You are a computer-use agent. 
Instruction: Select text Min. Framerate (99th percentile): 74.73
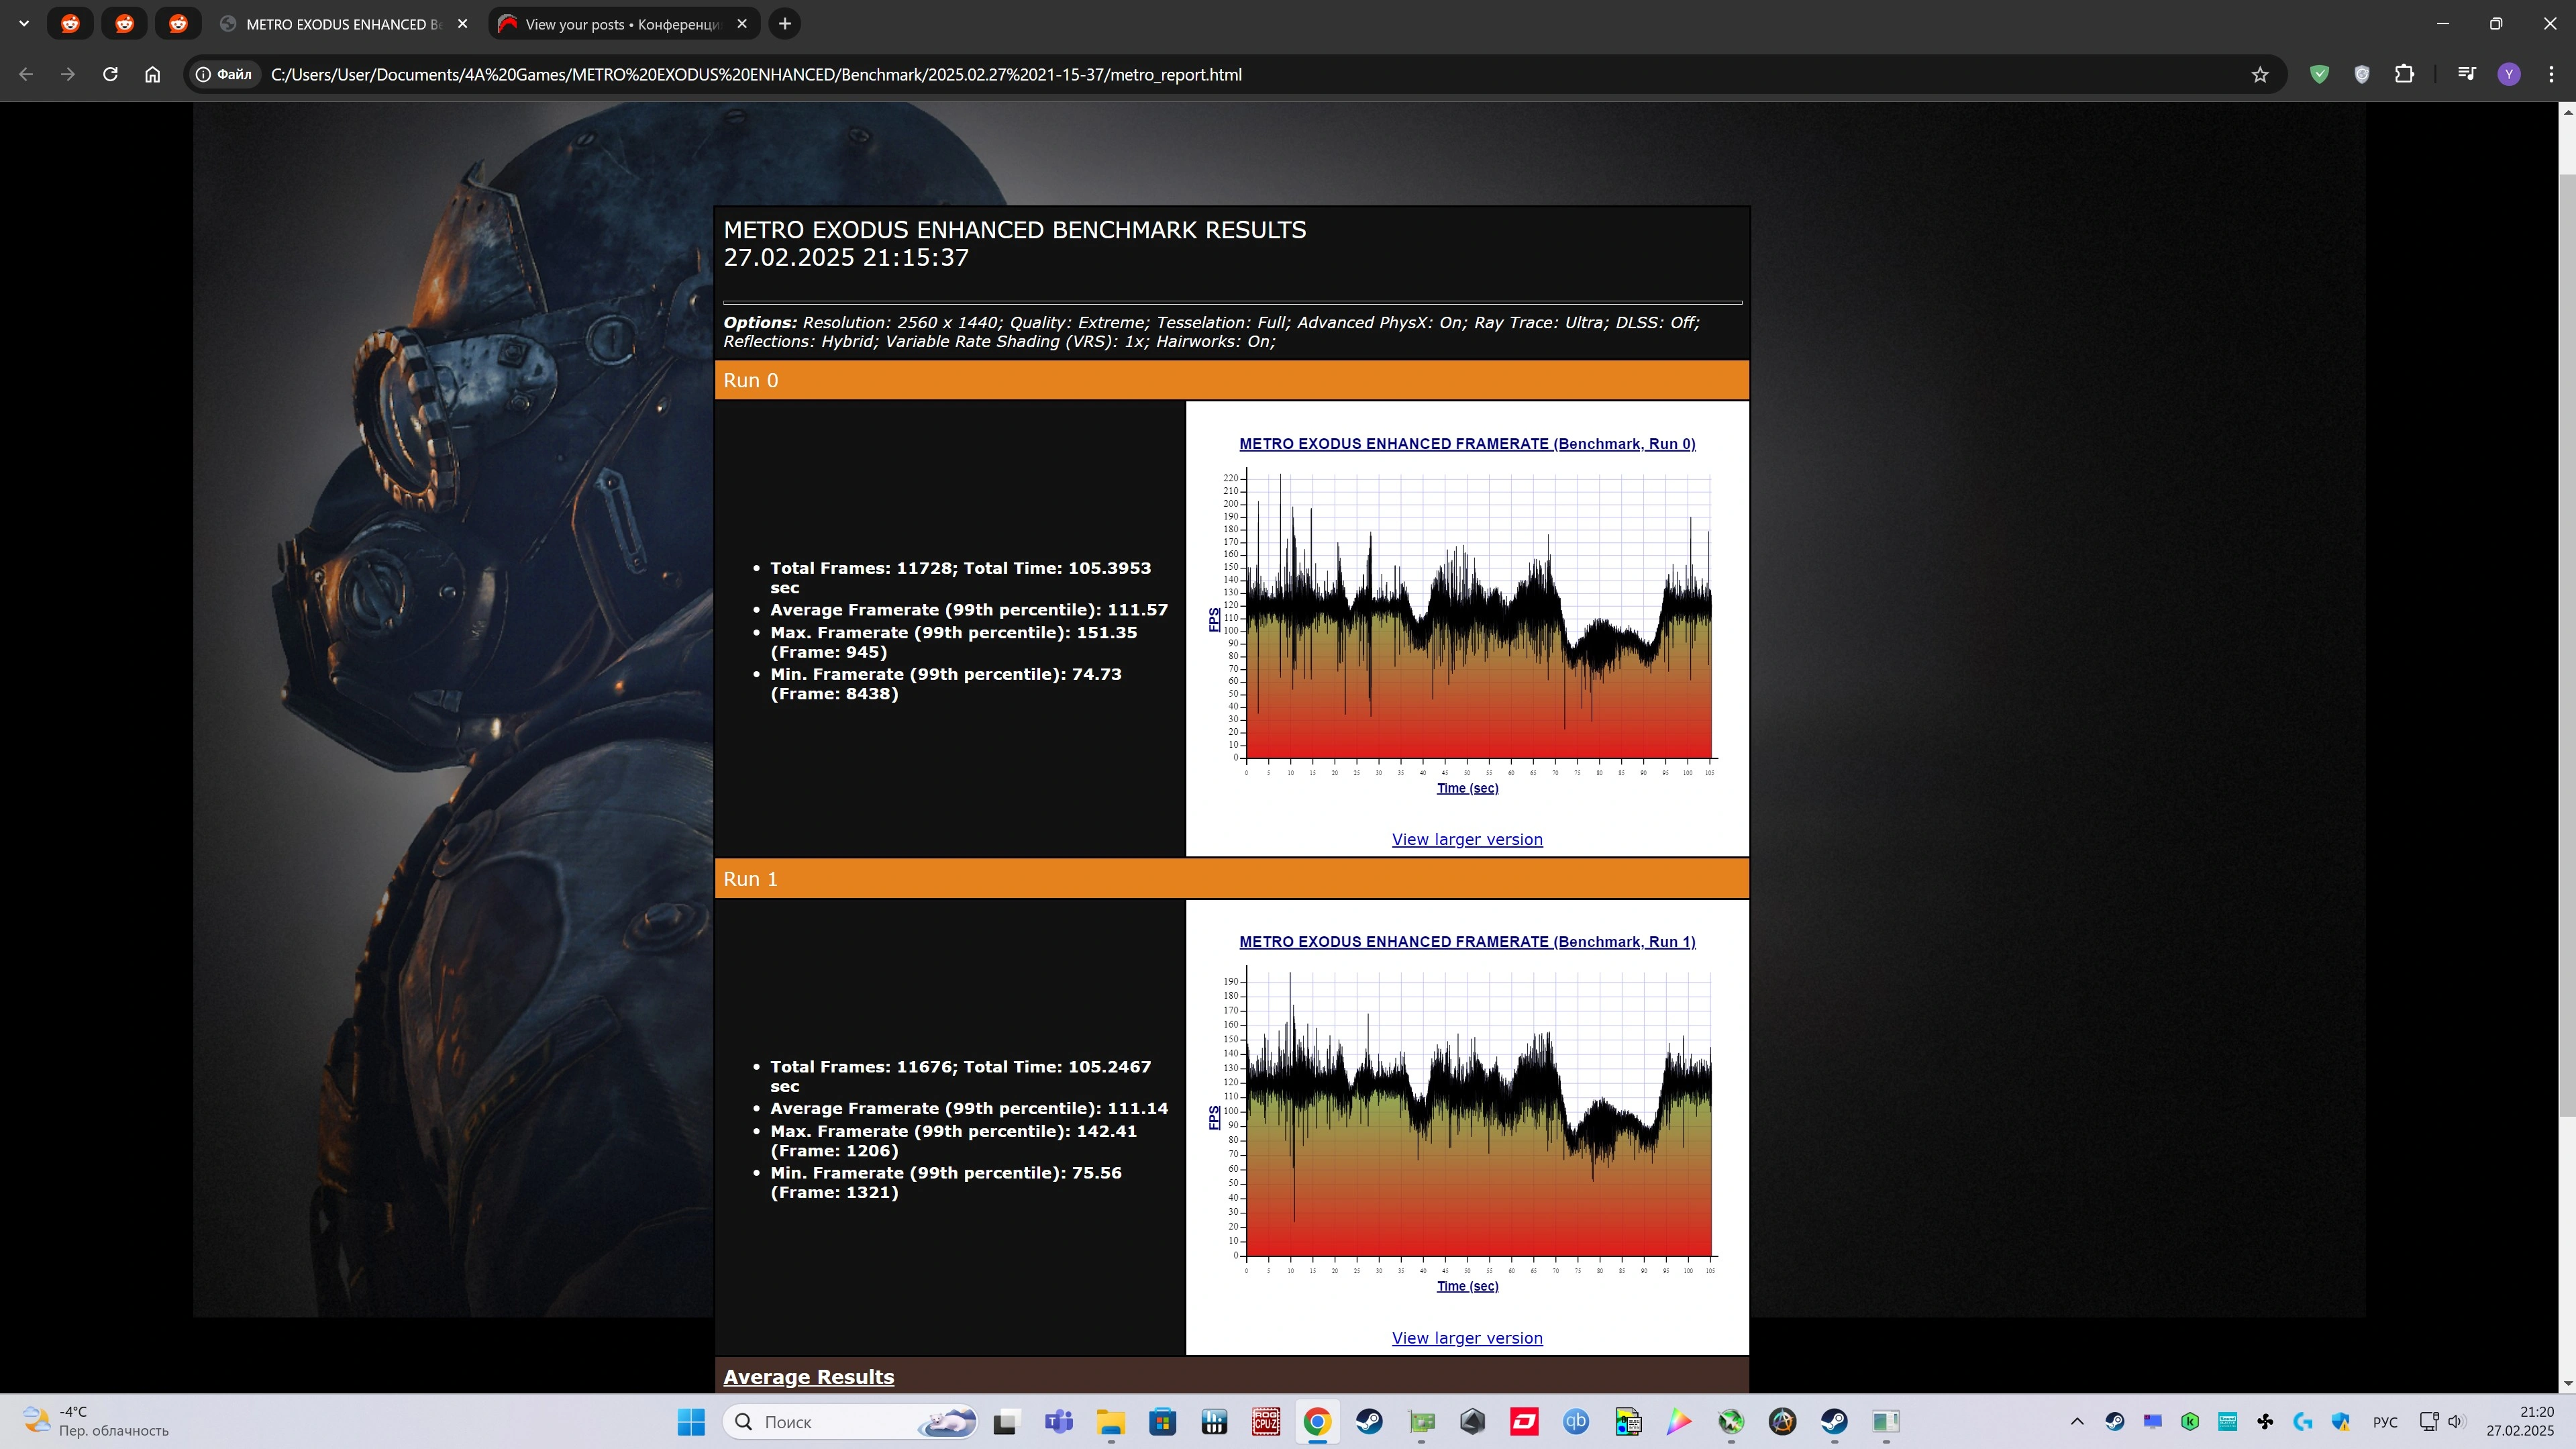945,675
